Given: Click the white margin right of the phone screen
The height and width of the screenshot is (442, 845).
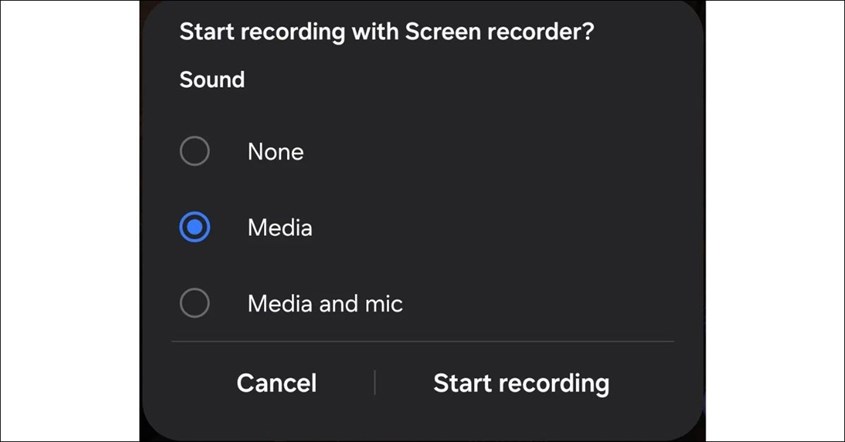Looking at the screenshot, I should click(x=775, y=220).
